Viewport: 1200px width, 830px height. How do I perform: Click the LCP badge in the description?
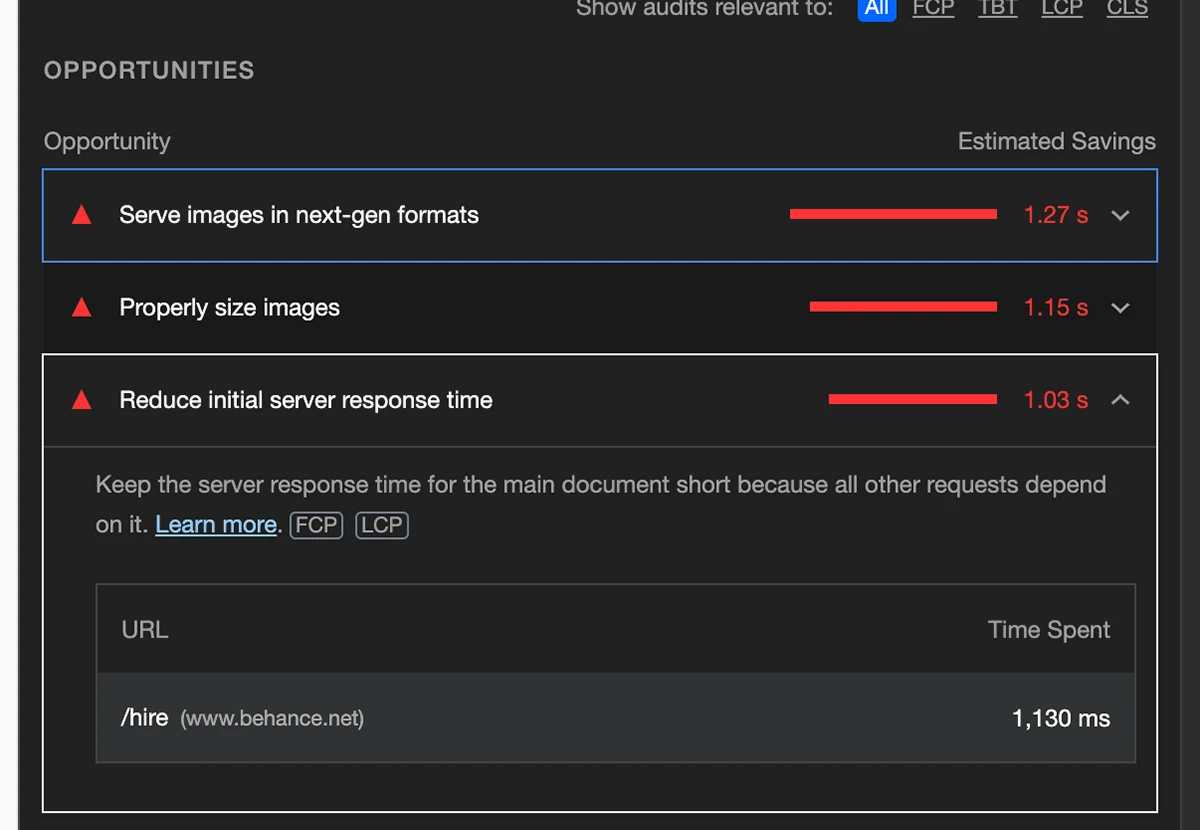[x=381, y=525]
